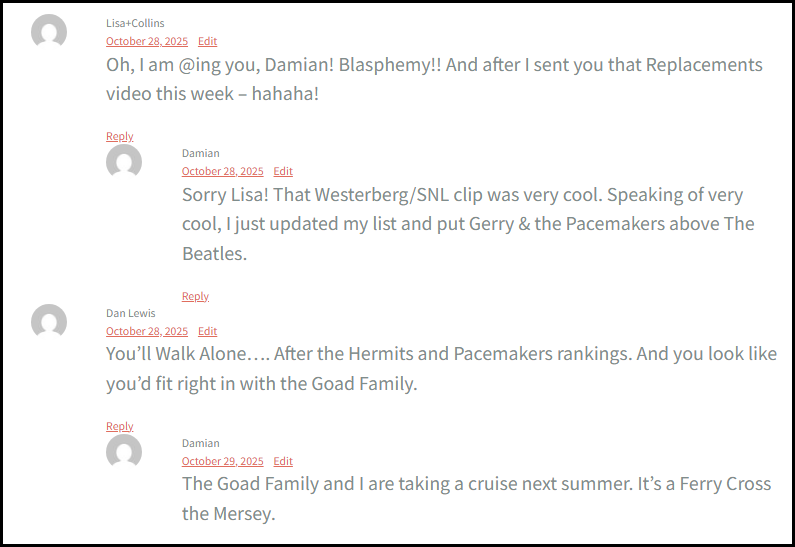795x547 pixels.
Task: Open the date link on Lisa+Collins's comment
Action: (146, 41)
